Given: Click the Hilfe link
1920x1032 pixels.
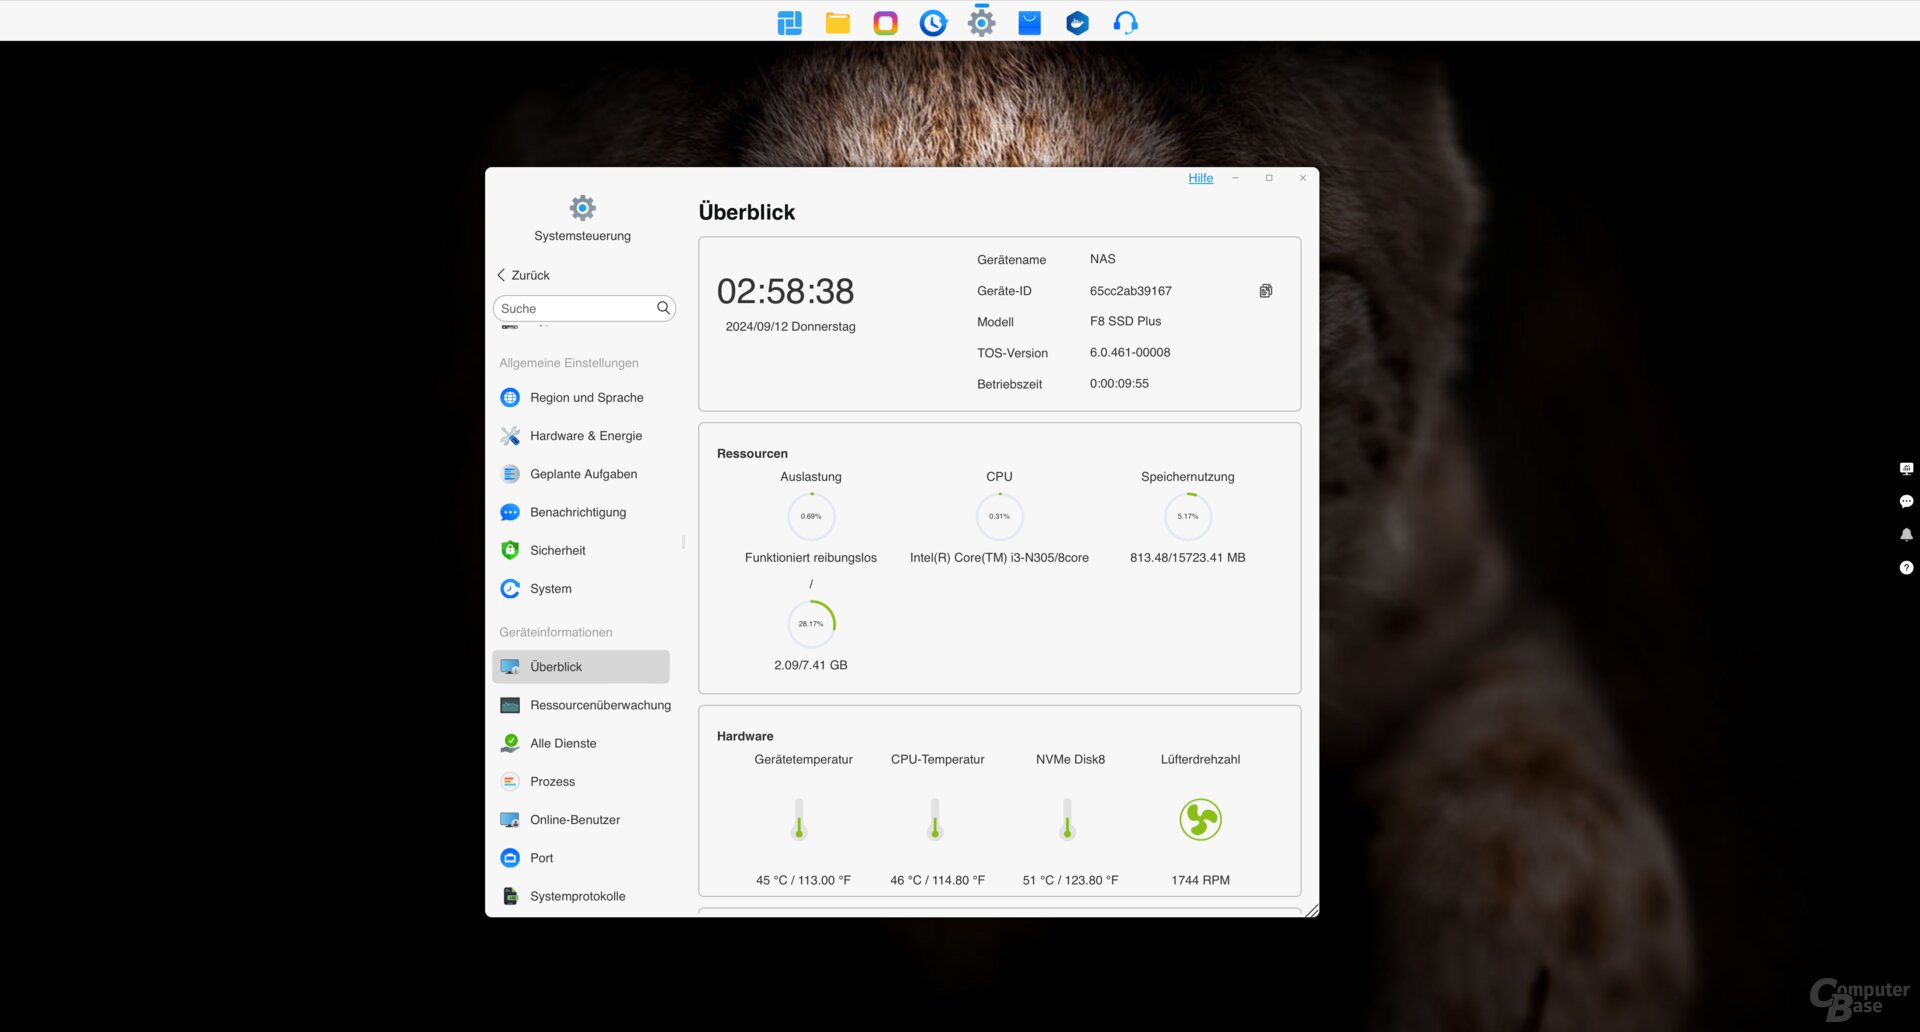Looking at the screenshot, I should [1200, 178].
